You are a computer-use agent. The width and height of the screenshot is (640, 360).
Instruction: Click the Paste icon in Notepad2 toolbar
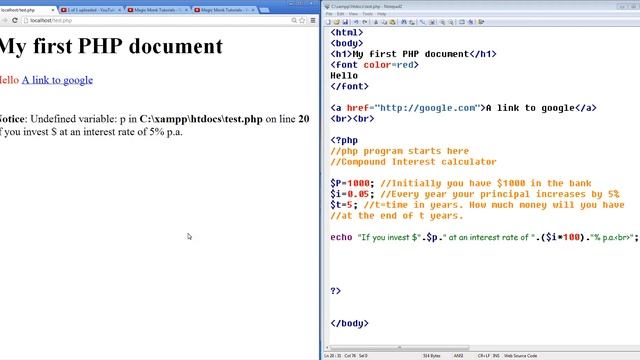[392, 22]
